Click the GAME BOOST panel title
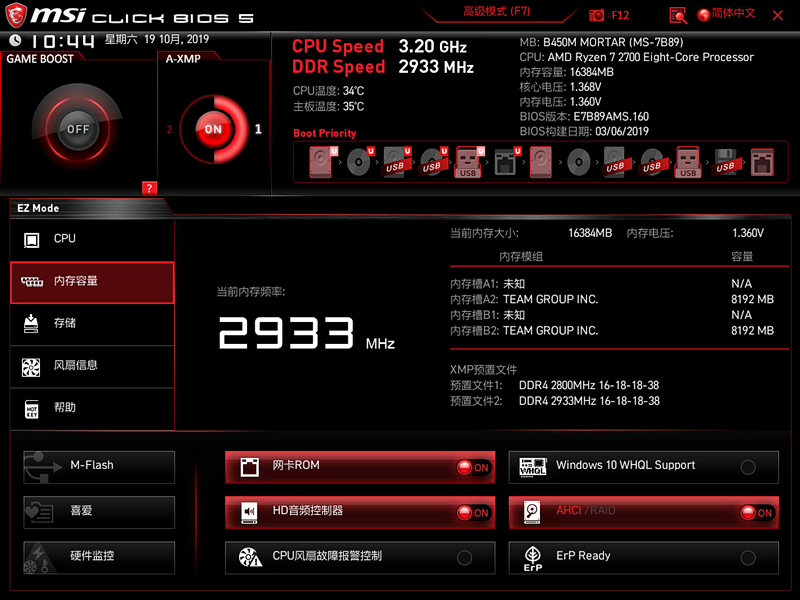The image size is (800, 600). pyautogui.click(x=40, y=59)
